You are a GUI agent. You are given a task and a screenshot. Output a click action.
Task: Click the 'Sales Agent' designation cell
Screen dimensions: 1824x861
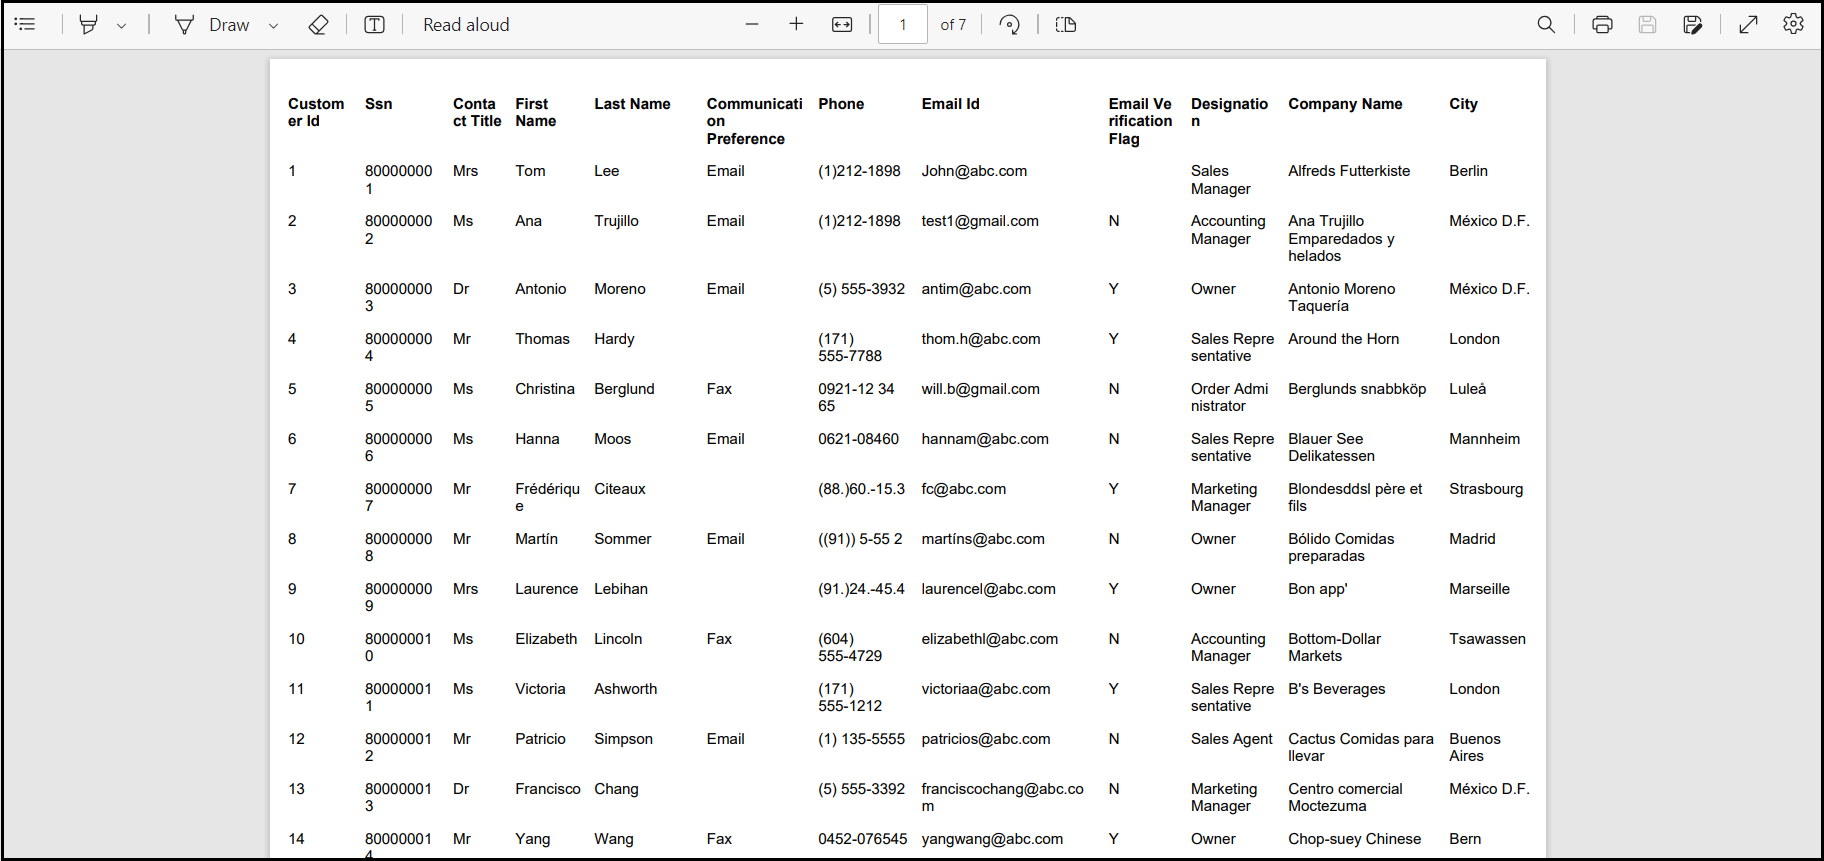1231,739
